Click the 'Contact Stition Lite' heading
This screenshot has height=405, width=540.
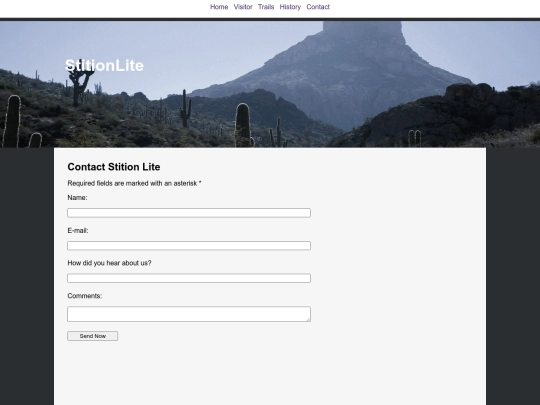click(x=114, y=167)
